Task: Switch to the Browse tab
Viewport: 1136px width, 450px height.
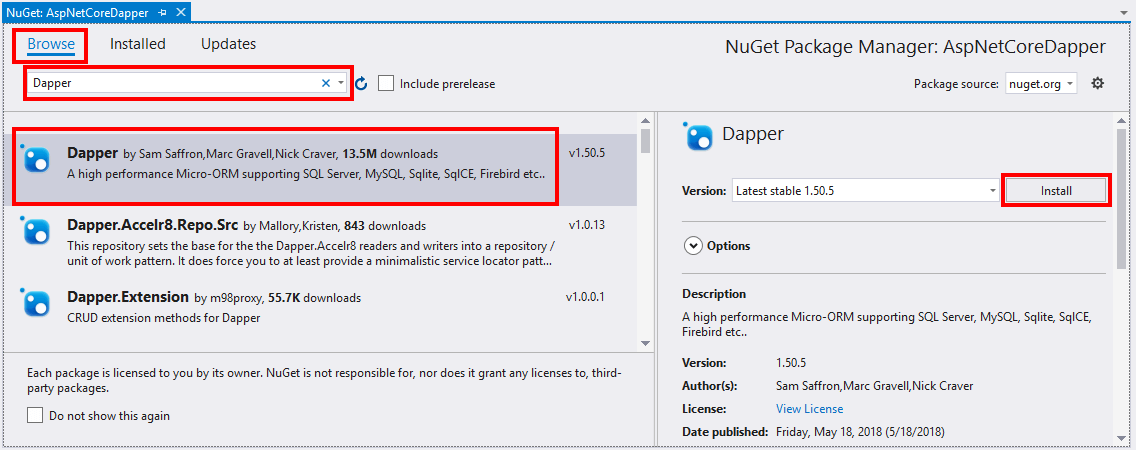Action: pyautogui.click(x=51, y=44)
